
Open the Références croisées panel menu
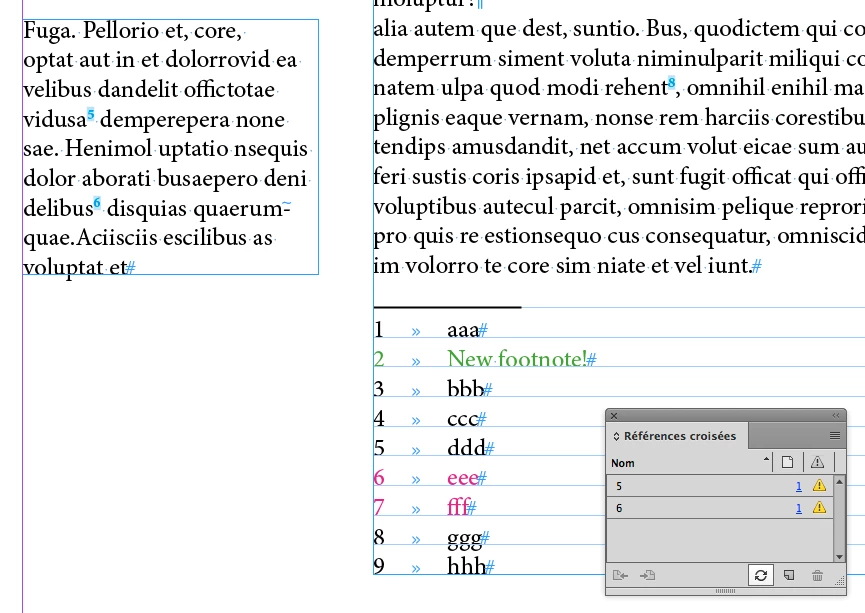click(x=835, y=436)
